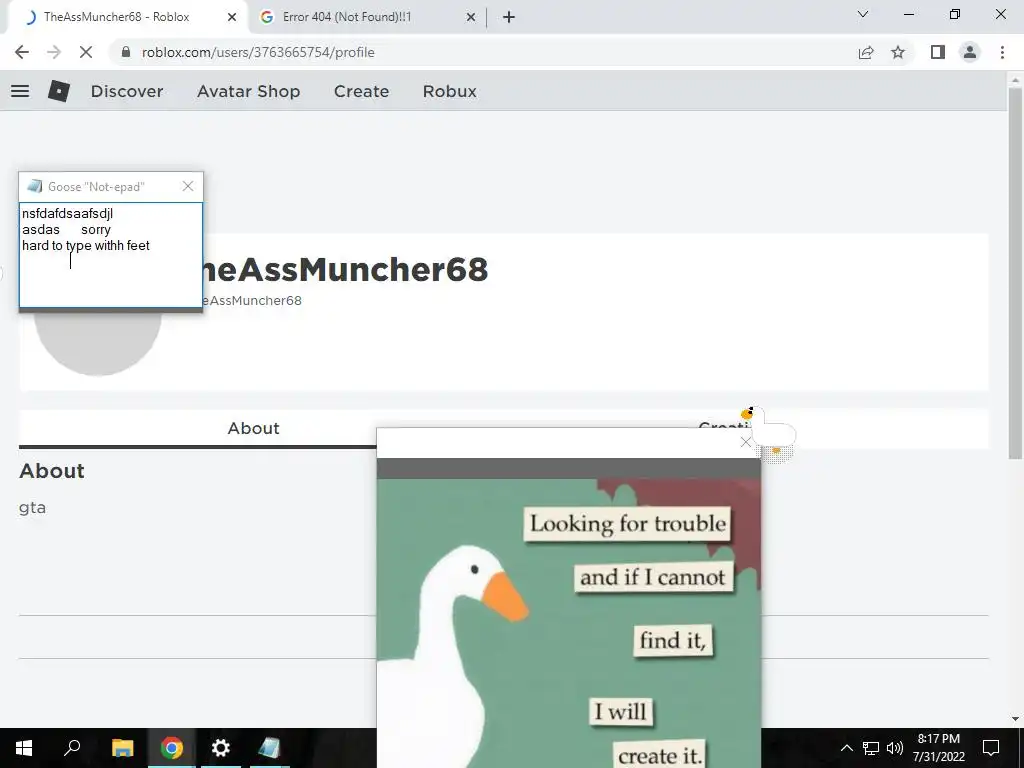Open the tab search chevron

[x=863, y=14]
